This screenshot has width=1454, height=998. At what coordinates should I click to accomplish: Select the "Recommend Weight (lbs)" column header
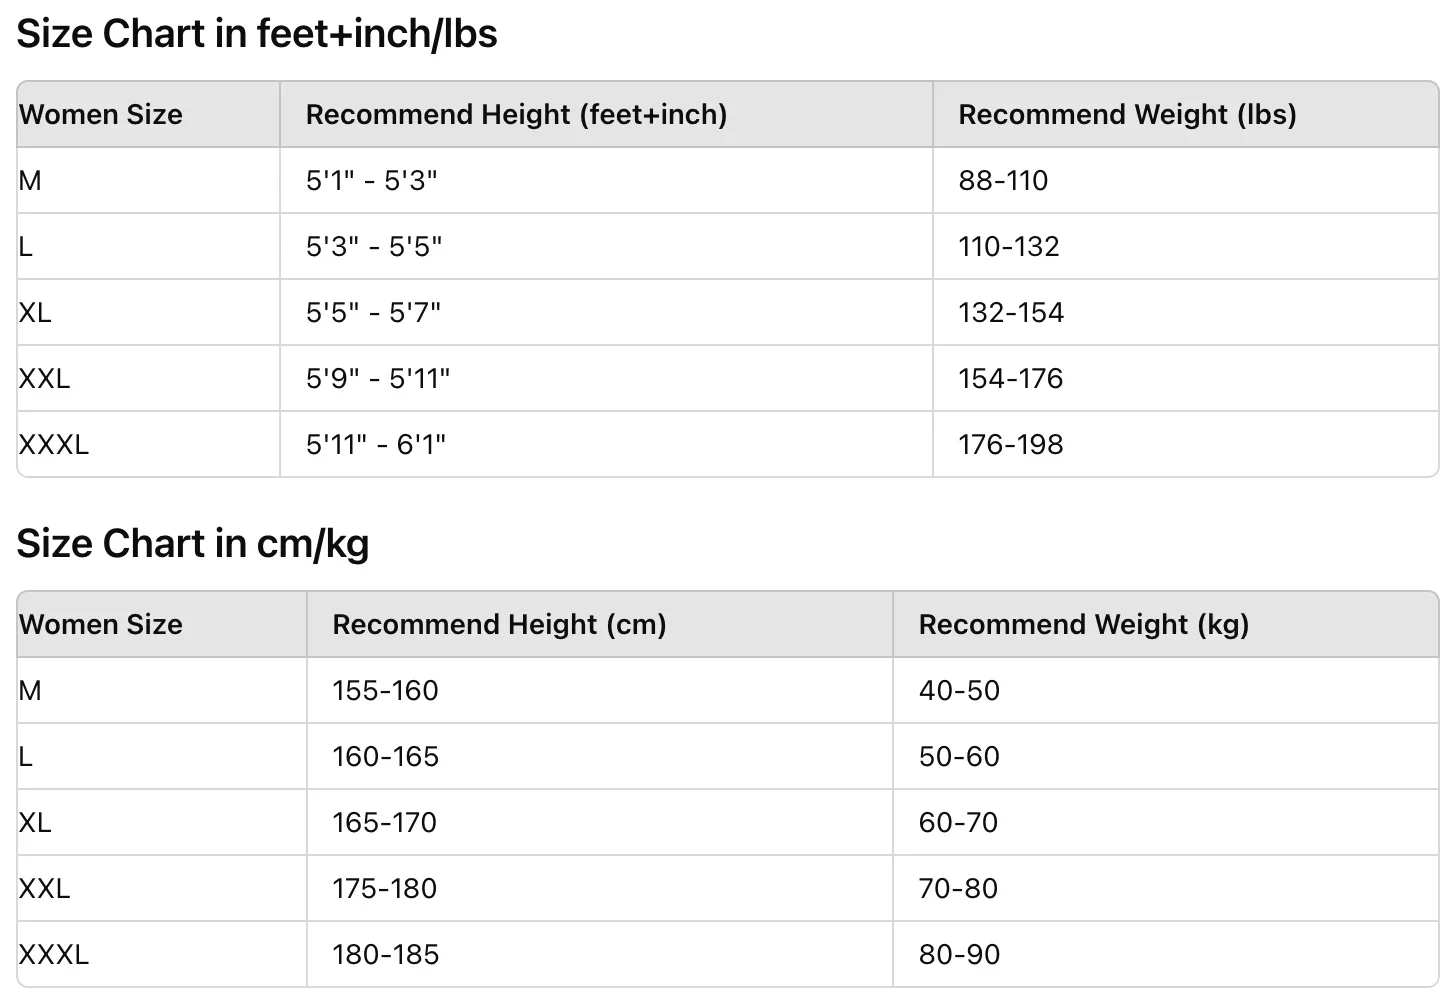coord(1127,115)
